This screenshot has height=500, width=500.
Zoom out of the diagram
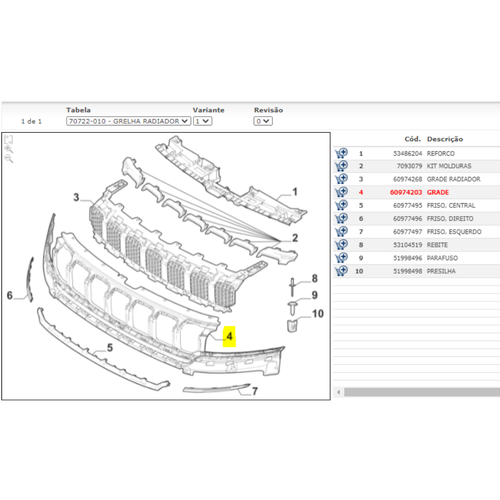click(x=9, y=158)
